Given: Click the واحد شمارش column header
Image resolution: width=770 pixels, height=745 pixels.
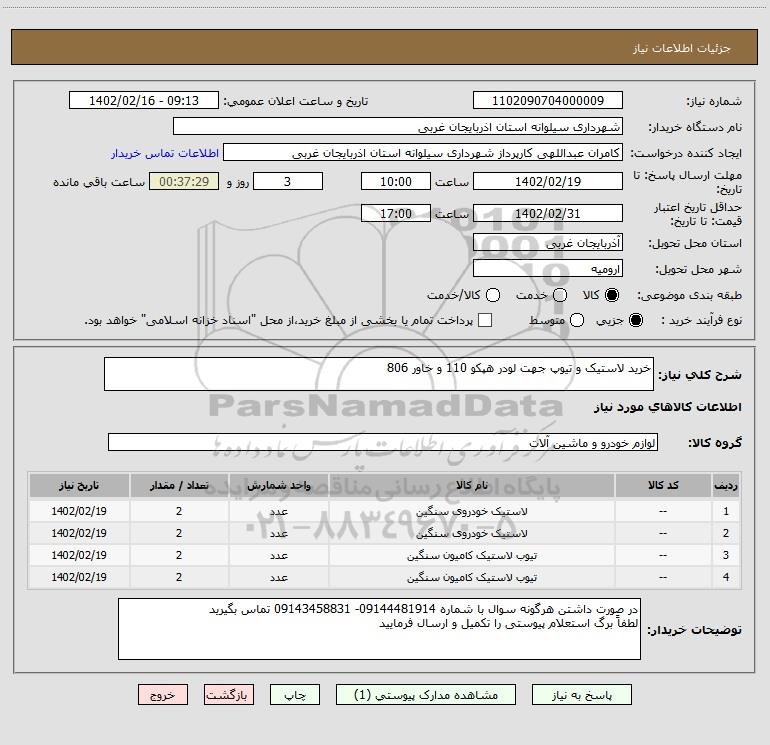Looking at the screenshot, I should (x=278, y=486).
